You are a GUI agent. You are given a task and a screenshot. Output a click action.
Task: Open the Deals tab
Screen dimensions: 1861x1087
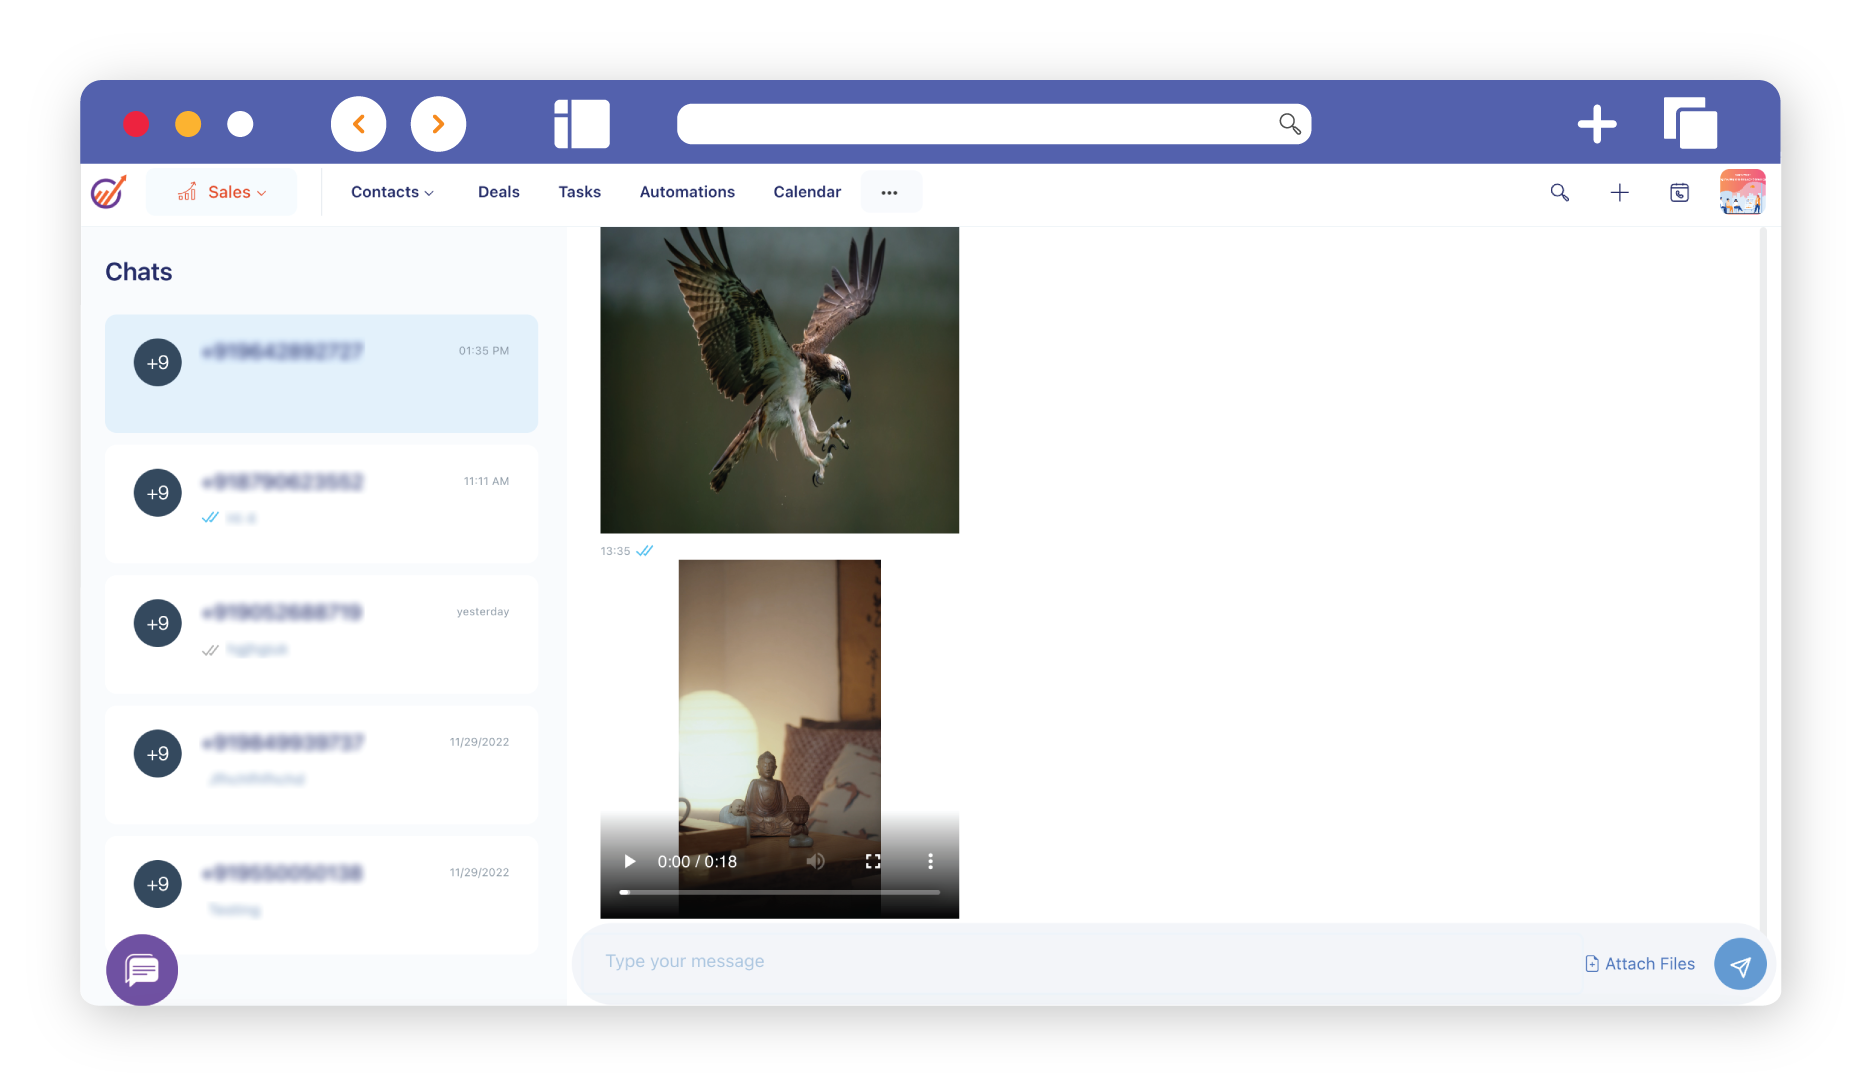498,192
